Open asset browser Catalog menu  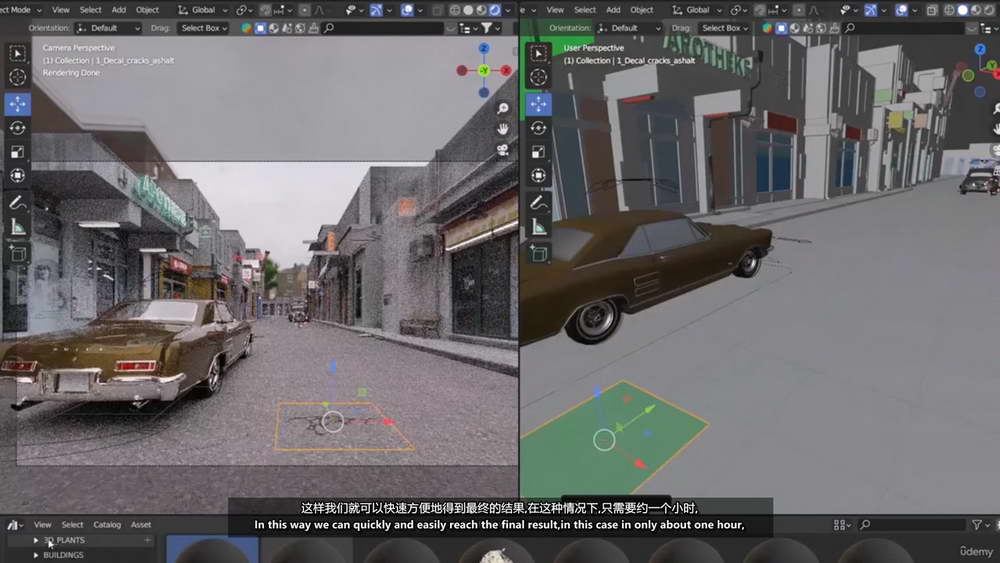tap(107, 525)
